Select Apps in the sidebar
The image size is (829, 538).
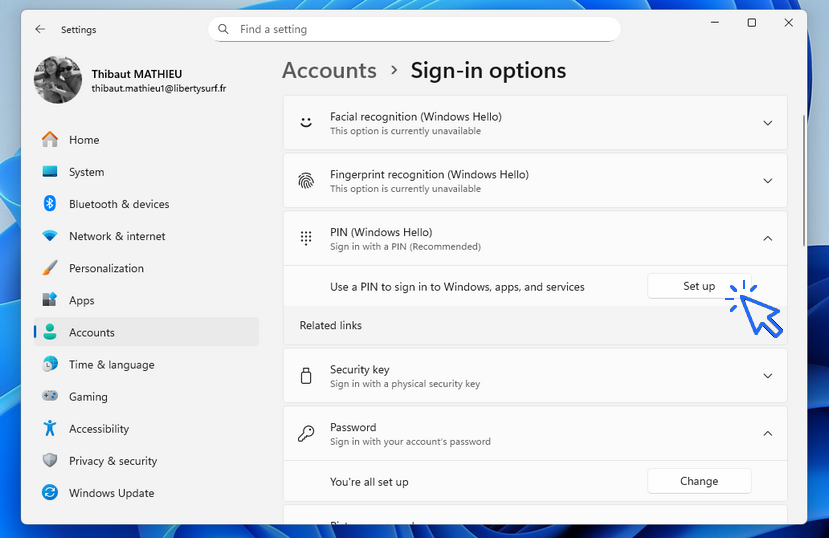(146, 300)
